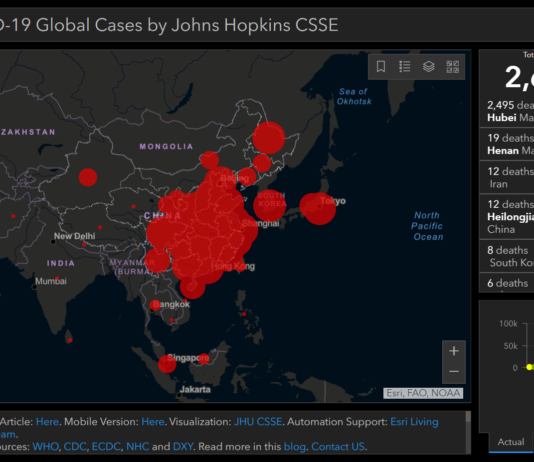Open the Contact US link
This screenshot has height=462, width=534.
tap(338, 446)
